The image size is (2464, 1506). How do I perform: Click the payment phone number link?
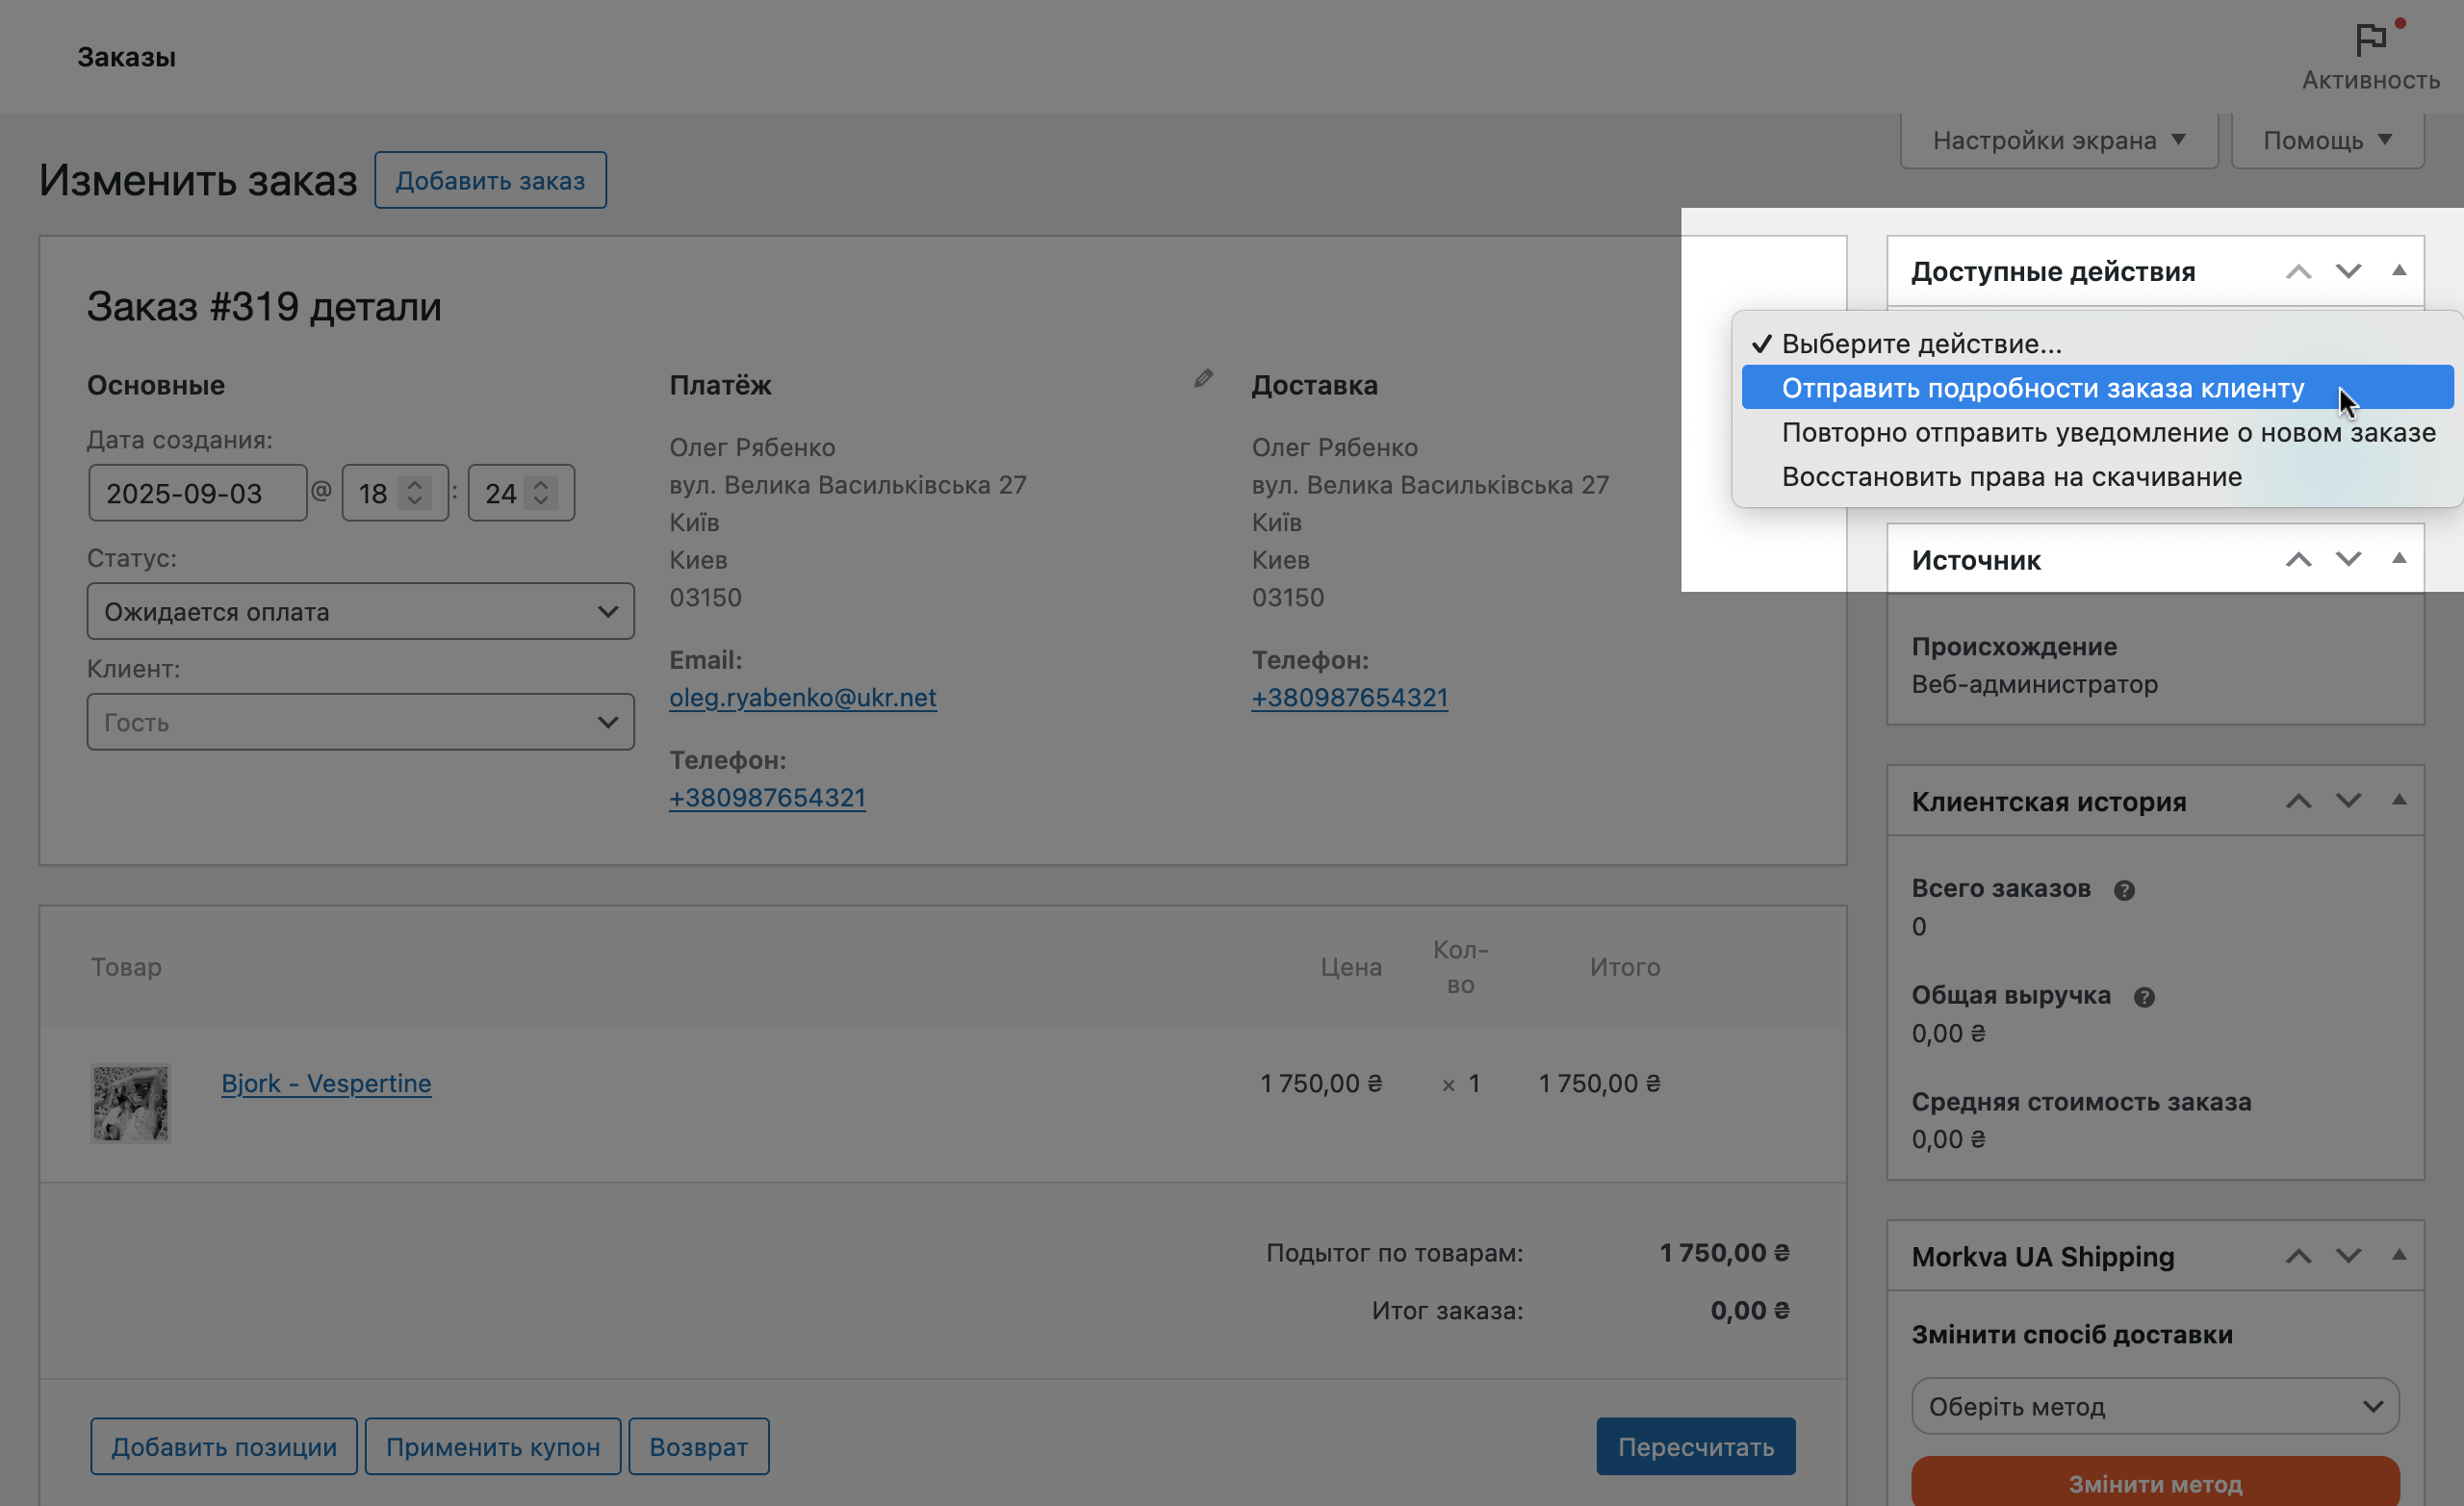767,797
